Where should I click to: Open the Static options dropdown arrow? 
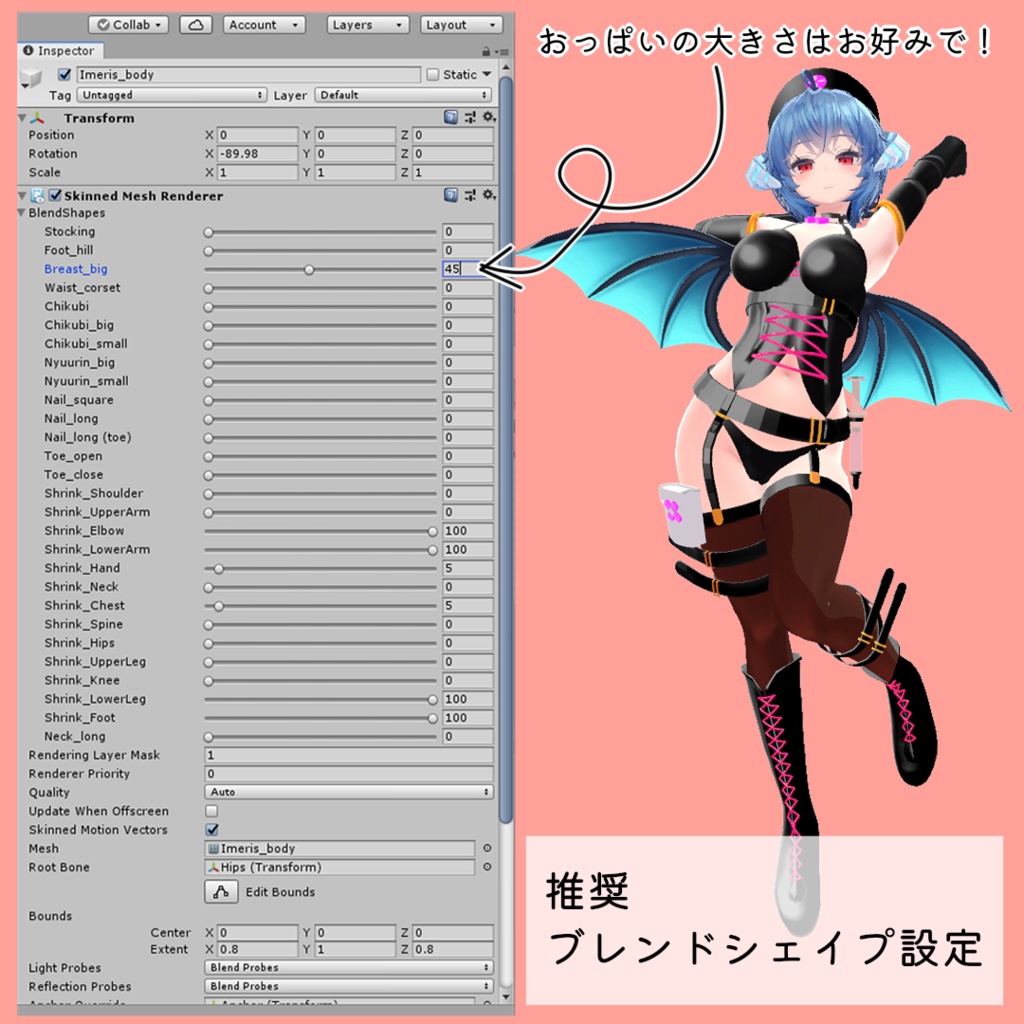point(487,74)
